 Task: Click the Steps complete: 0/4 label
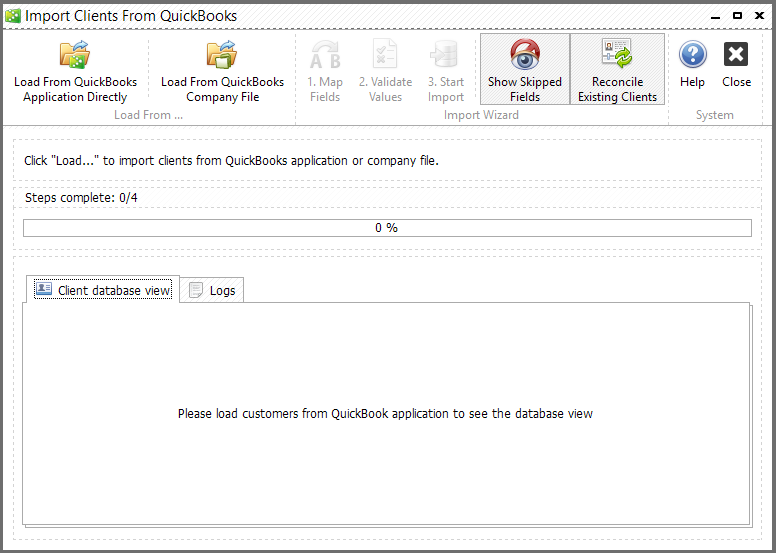click(81, 198)
